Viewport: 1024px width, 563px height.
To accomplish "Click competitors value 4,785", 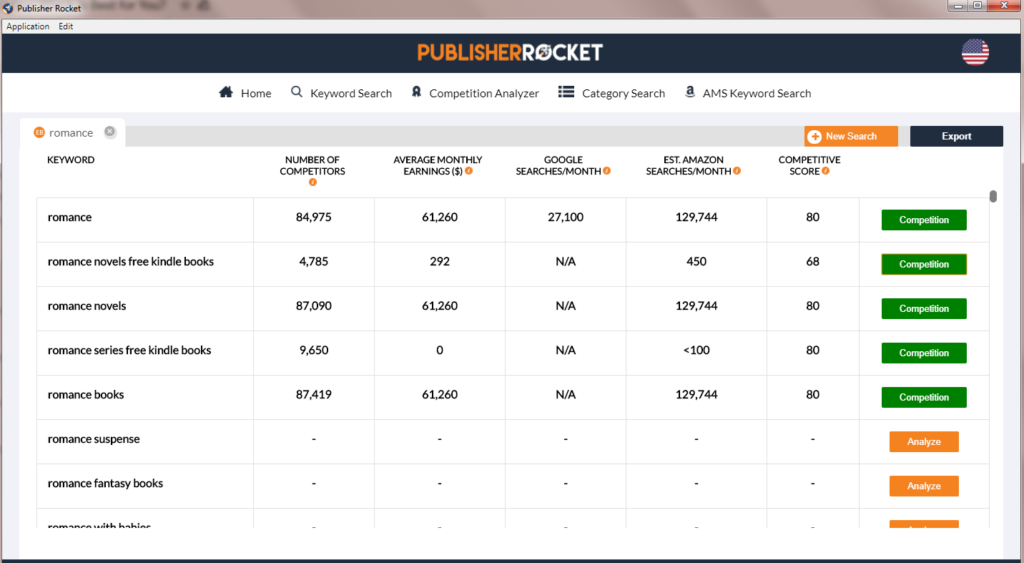I will click(313, 261).
